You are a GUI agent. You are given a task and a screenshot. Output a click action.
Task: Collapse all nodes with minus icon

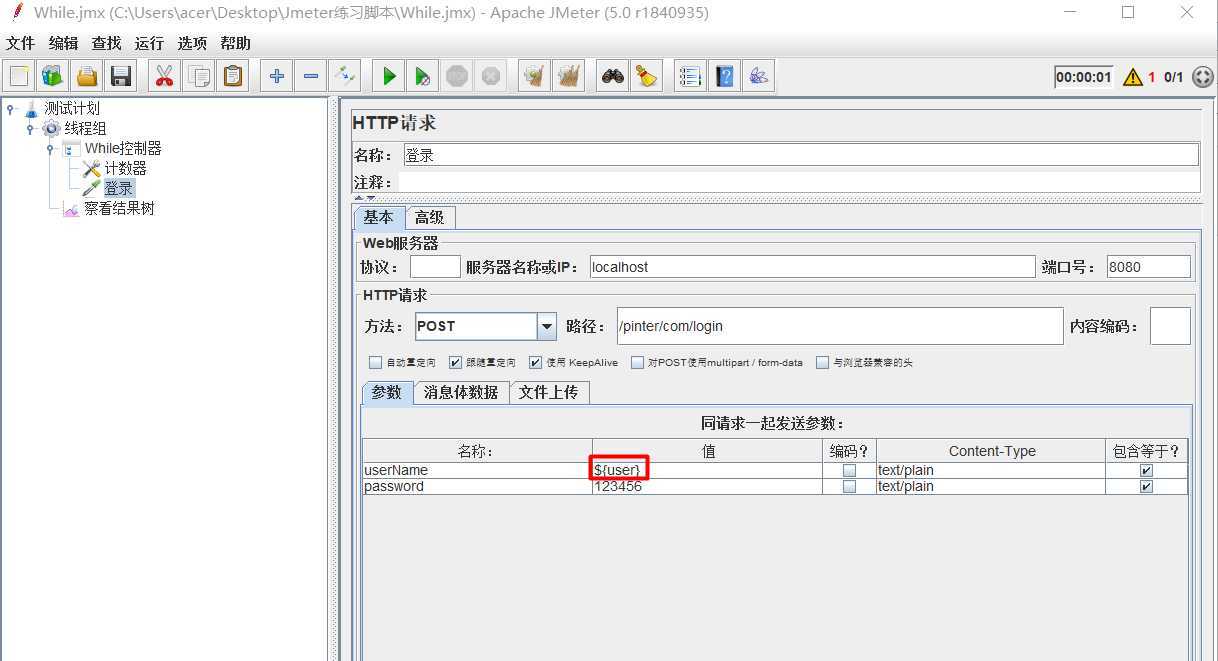(x=311, y=76)
